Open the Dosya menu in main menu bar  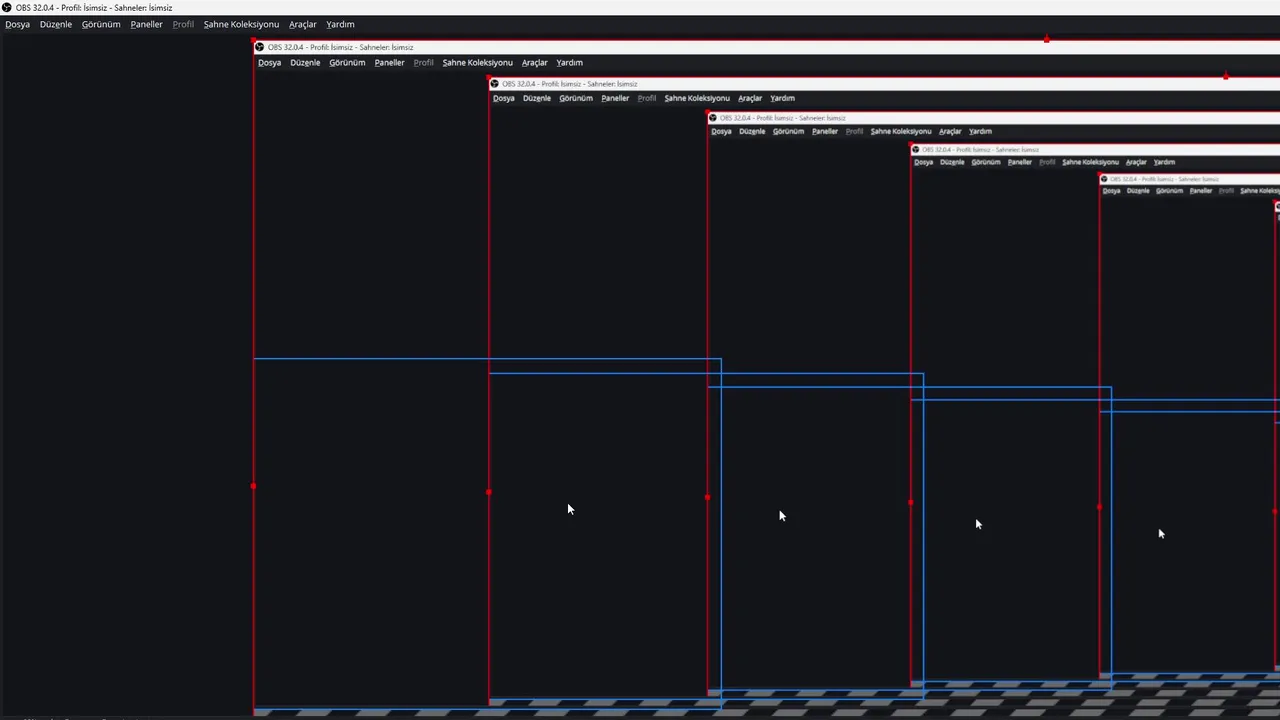pos(17,24)
